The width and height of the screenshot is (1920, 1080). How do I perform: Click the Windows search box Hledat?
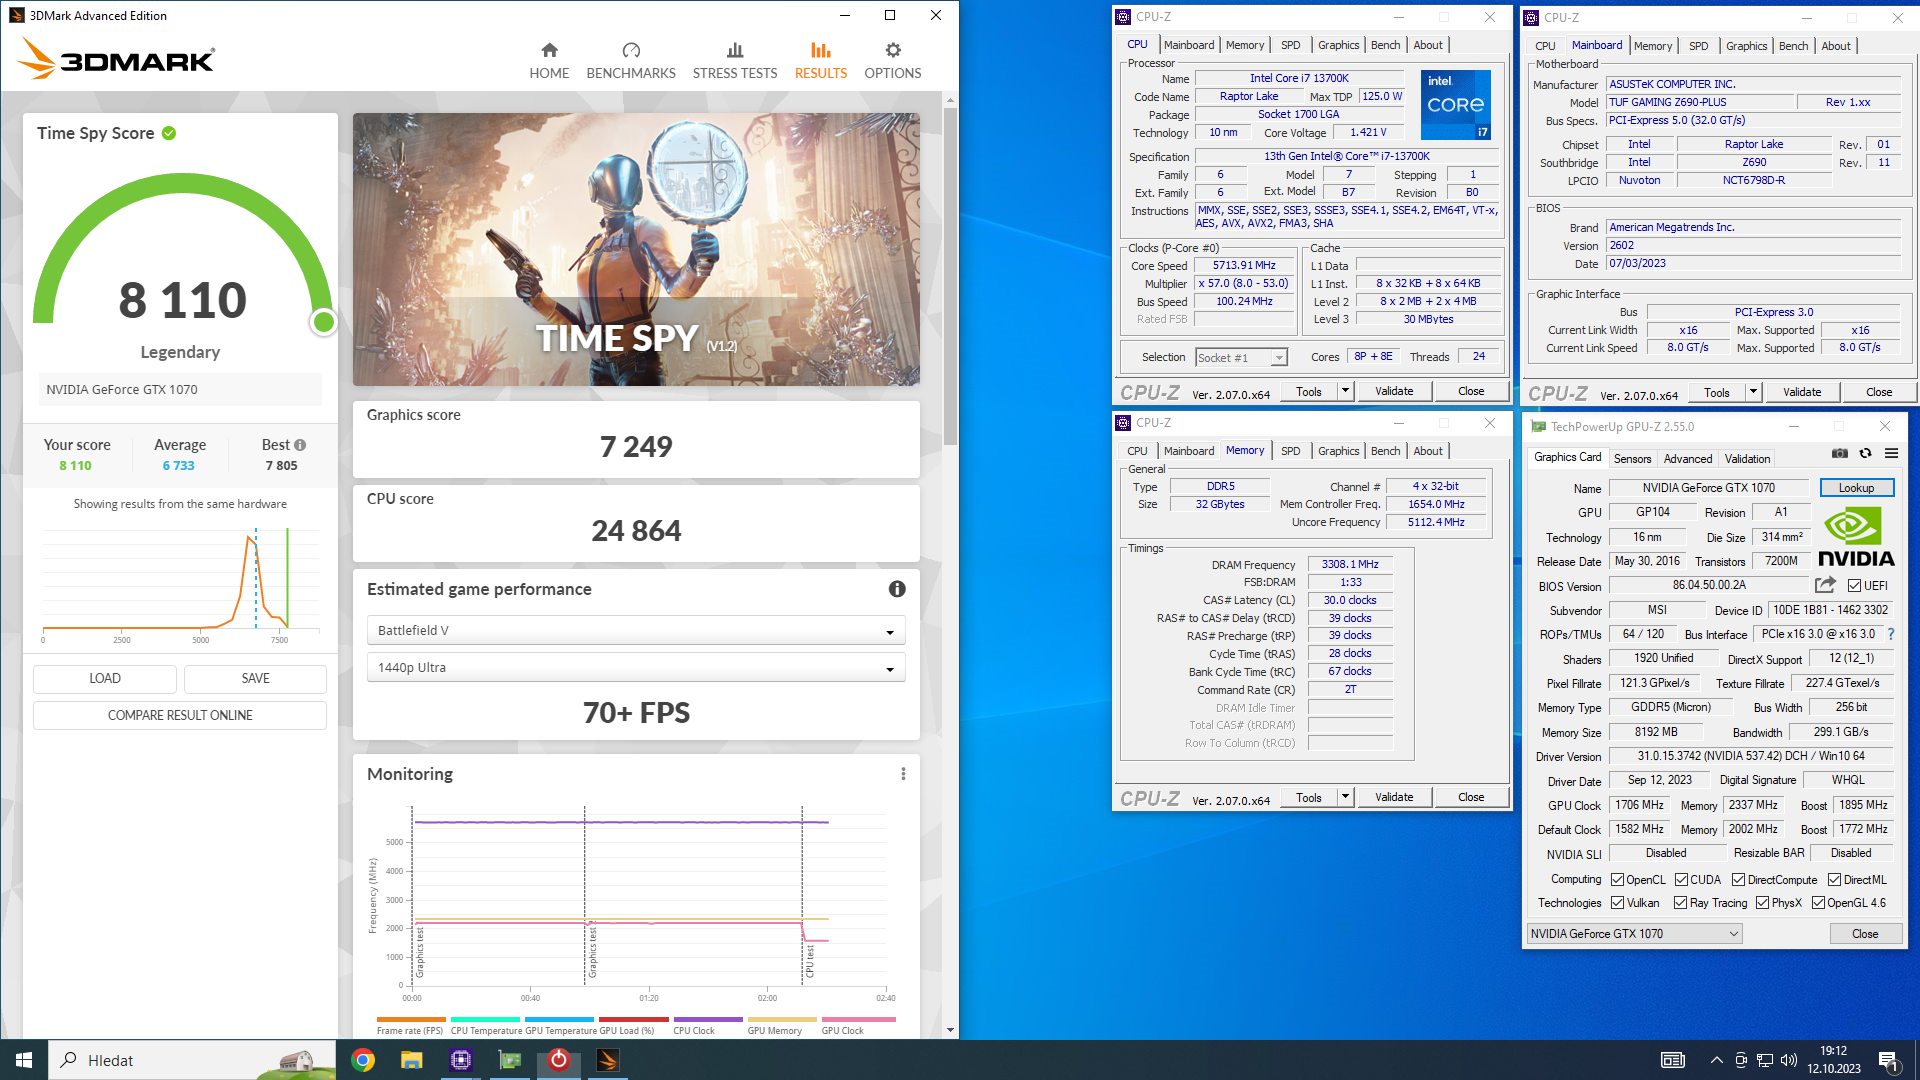click(192, 1060)
